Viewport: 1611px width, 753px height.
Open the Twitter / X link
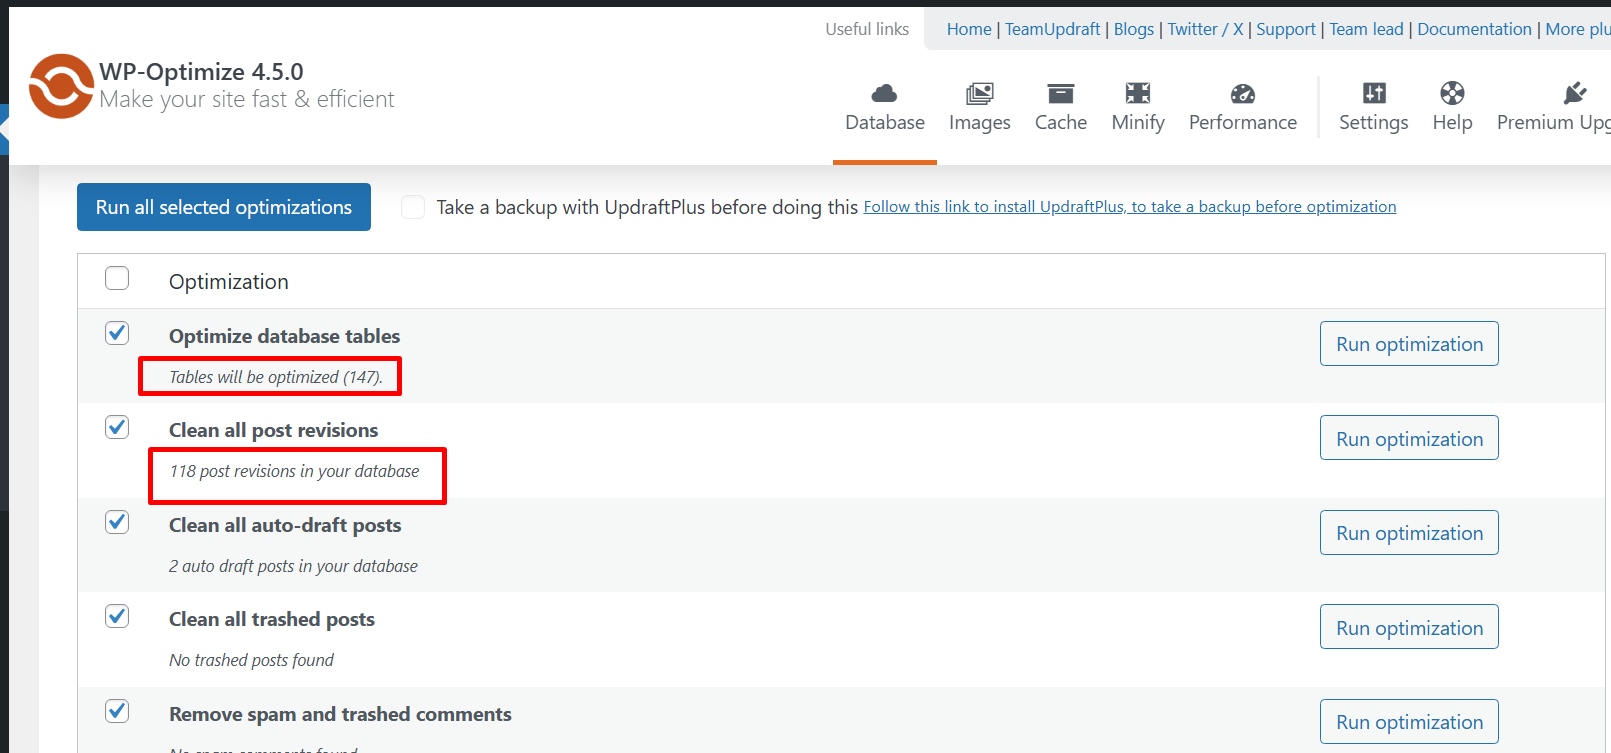[x=1205, y=29]
